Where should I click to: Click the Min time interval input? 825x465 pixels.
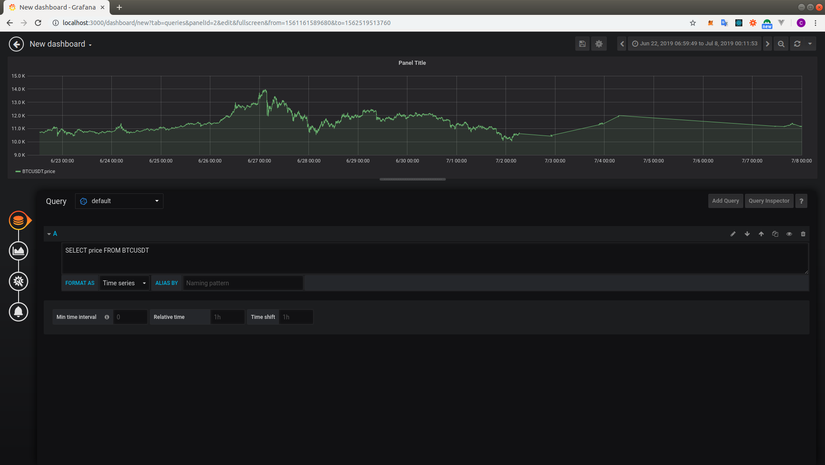[x=130, y=317]
